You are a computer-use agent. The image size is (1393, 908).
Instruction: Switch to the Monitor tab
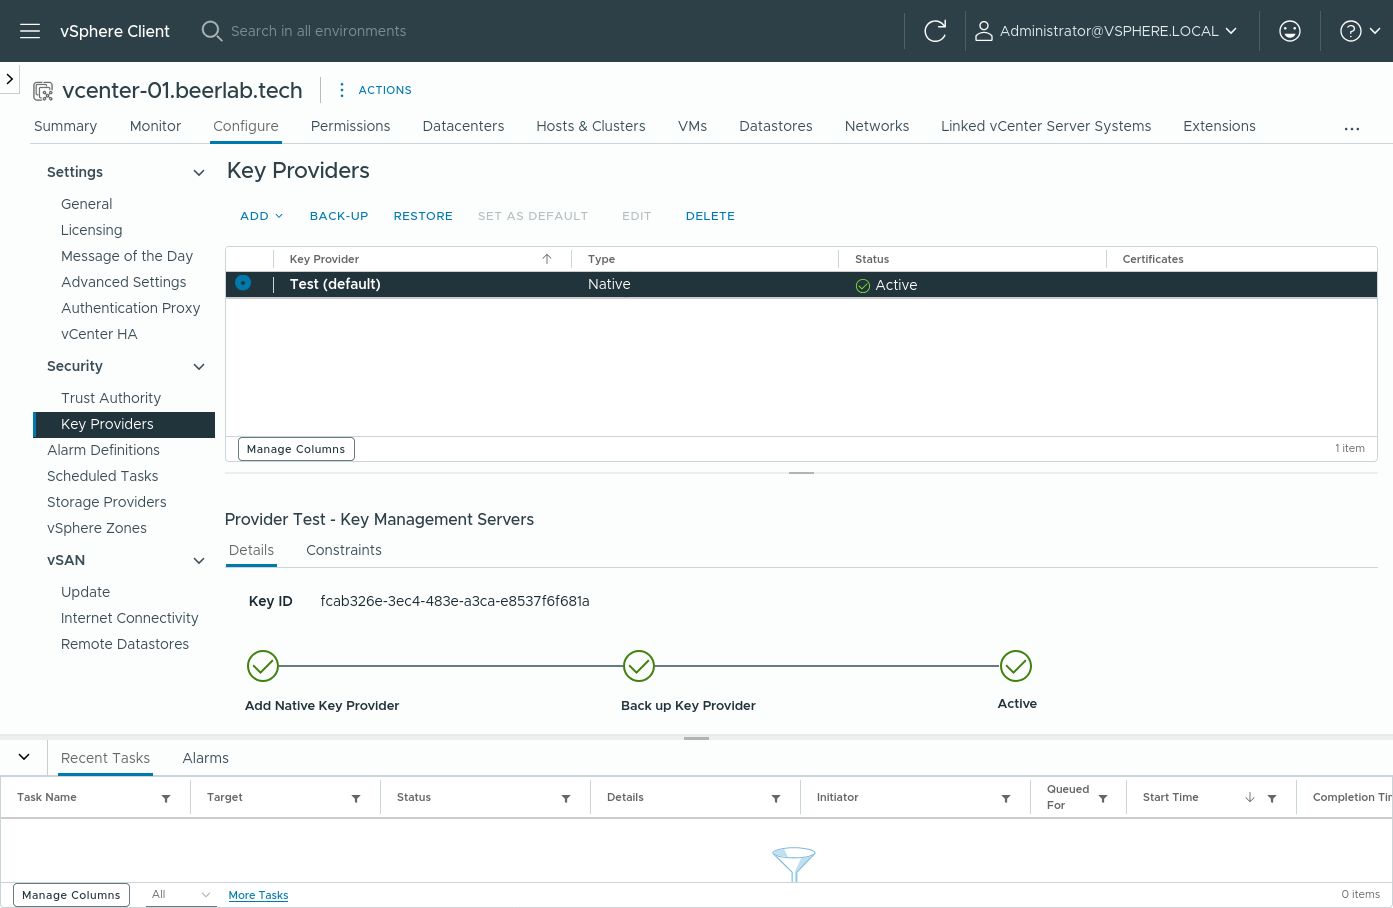[155, 126]
